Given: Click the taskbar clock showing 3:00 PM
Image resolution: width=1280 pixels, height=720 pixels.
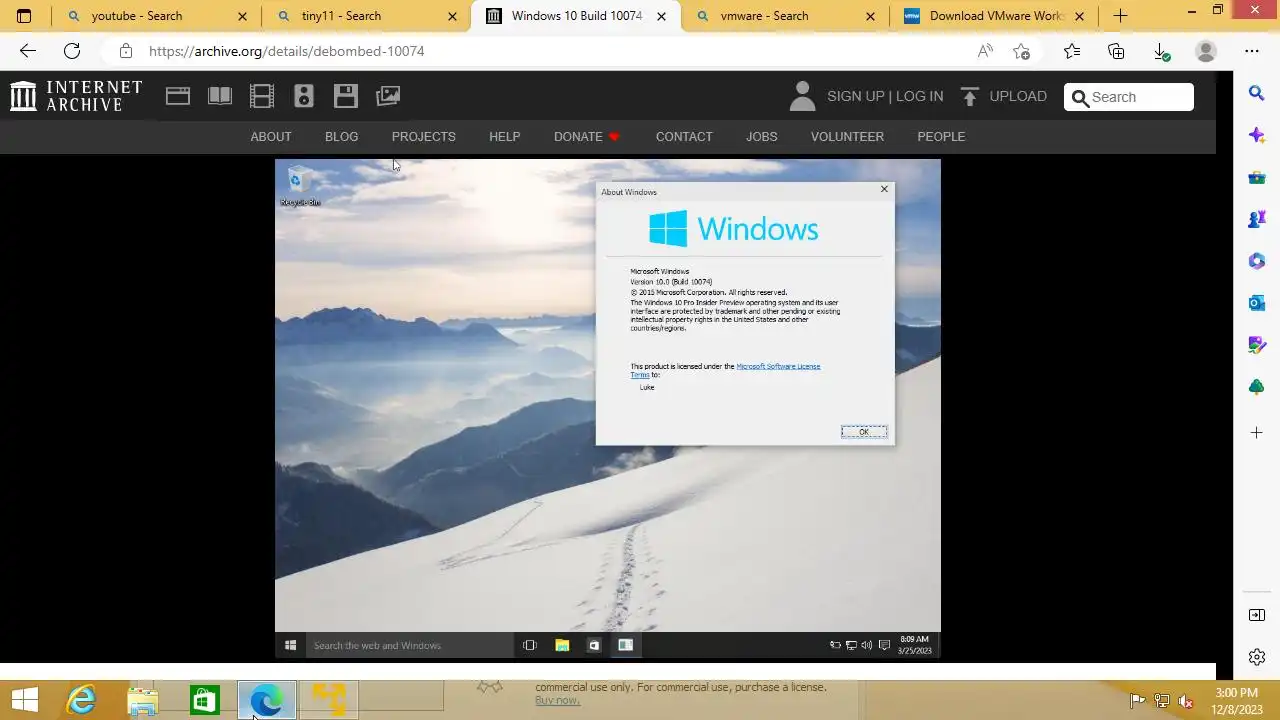Looking at the screenshot, I should tap(1237, 700).
